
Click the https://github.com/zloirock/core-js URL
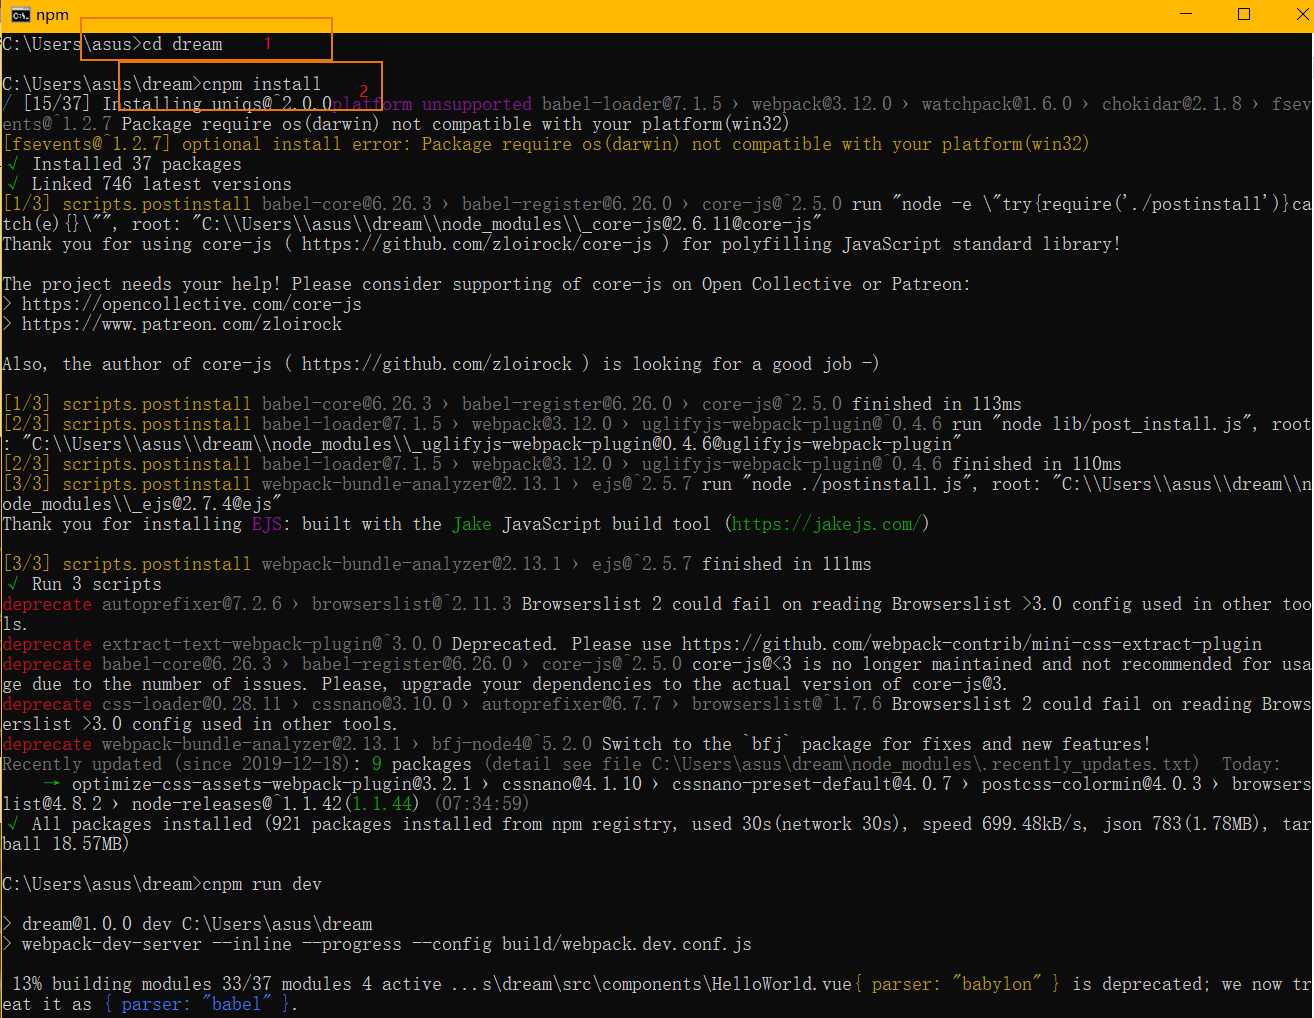[x=476, y=244]
